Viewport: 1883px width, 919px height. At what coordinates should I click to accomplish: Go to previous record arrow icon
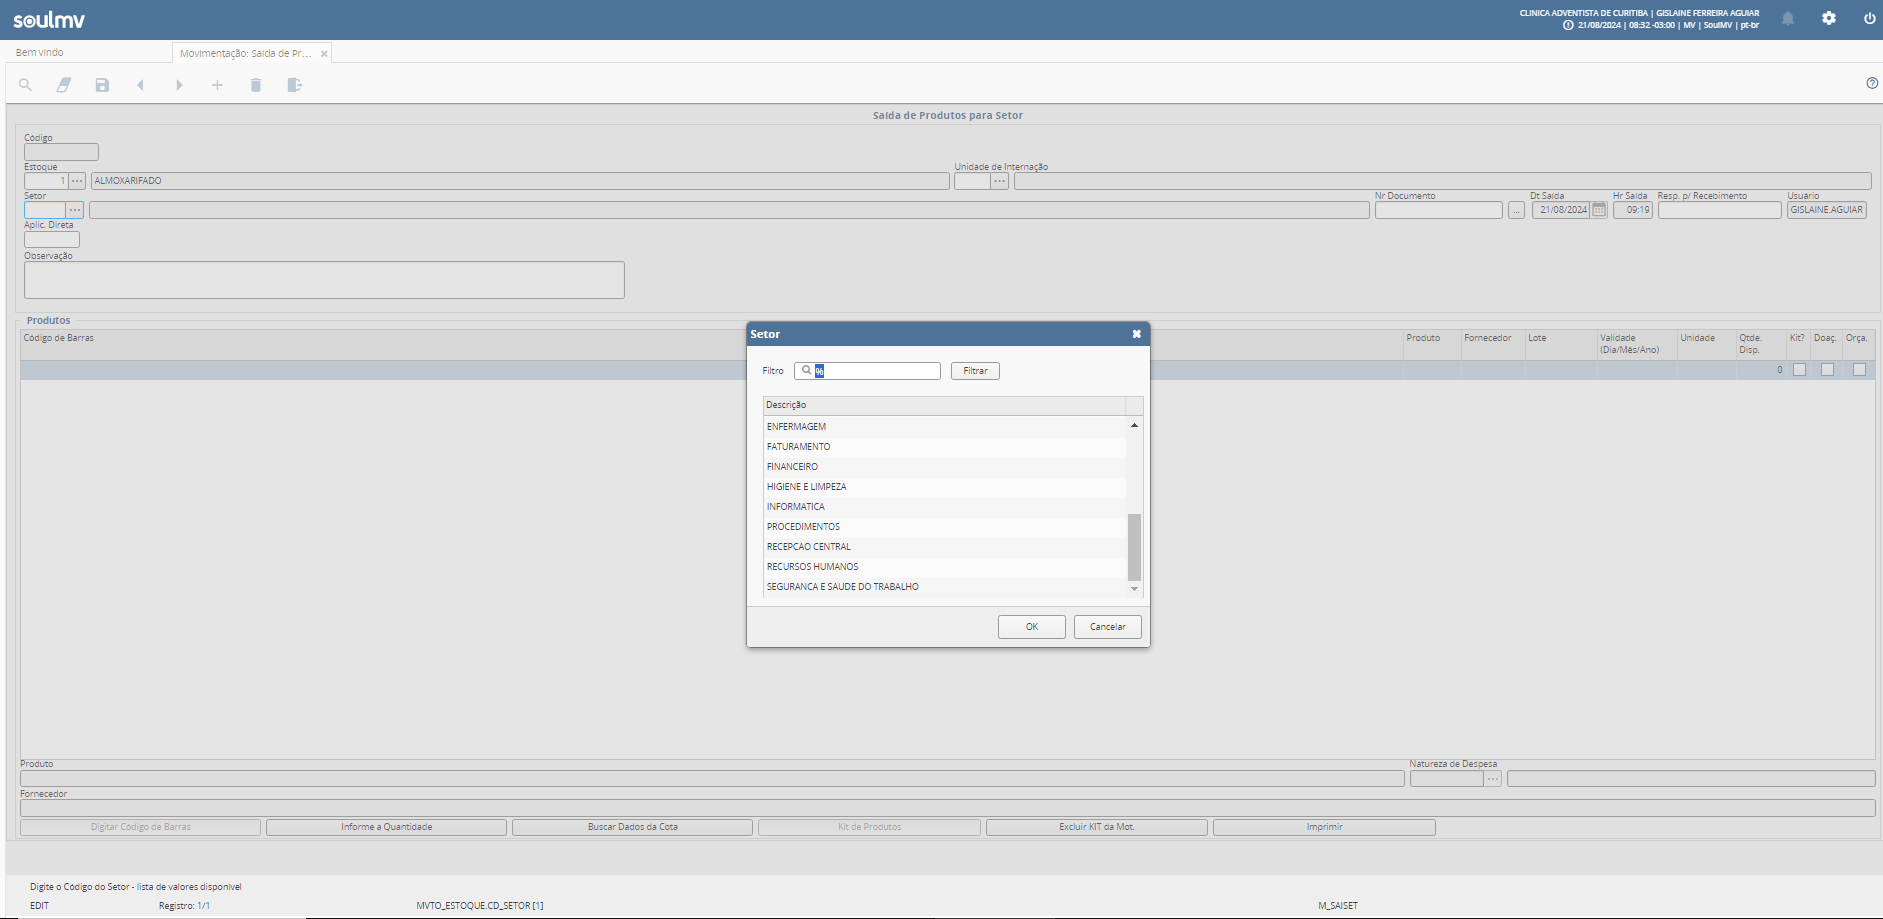[x=140, y=85]
